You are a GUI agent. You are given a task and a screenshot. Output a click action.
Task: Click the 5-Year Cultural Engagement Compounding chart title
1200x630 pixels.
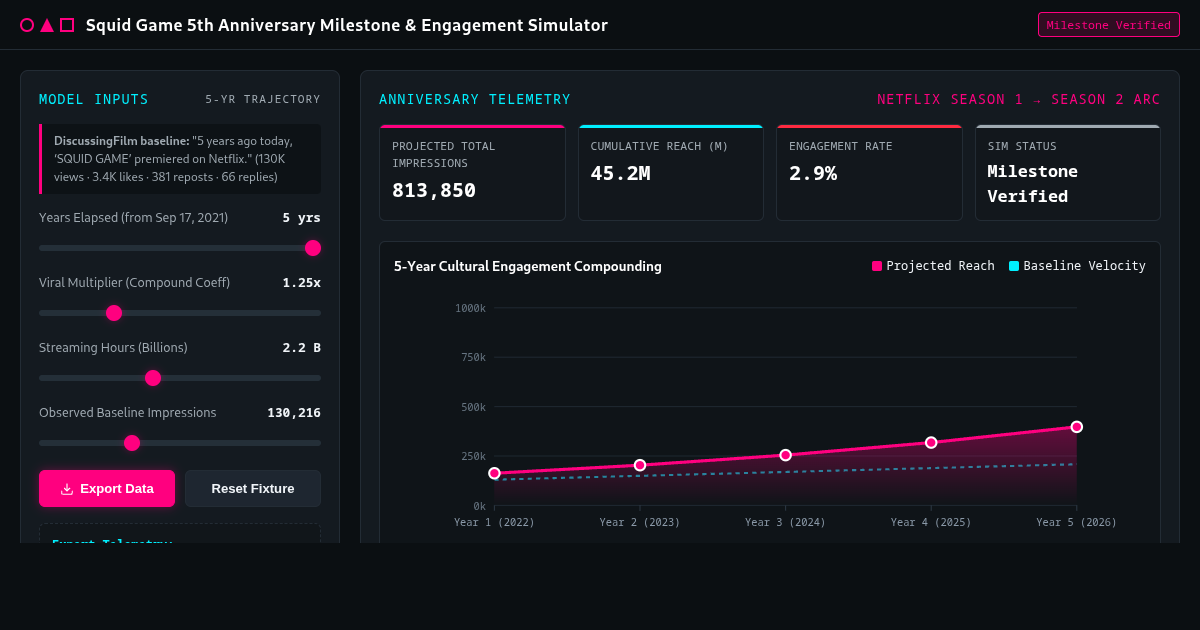coord(528,266)
